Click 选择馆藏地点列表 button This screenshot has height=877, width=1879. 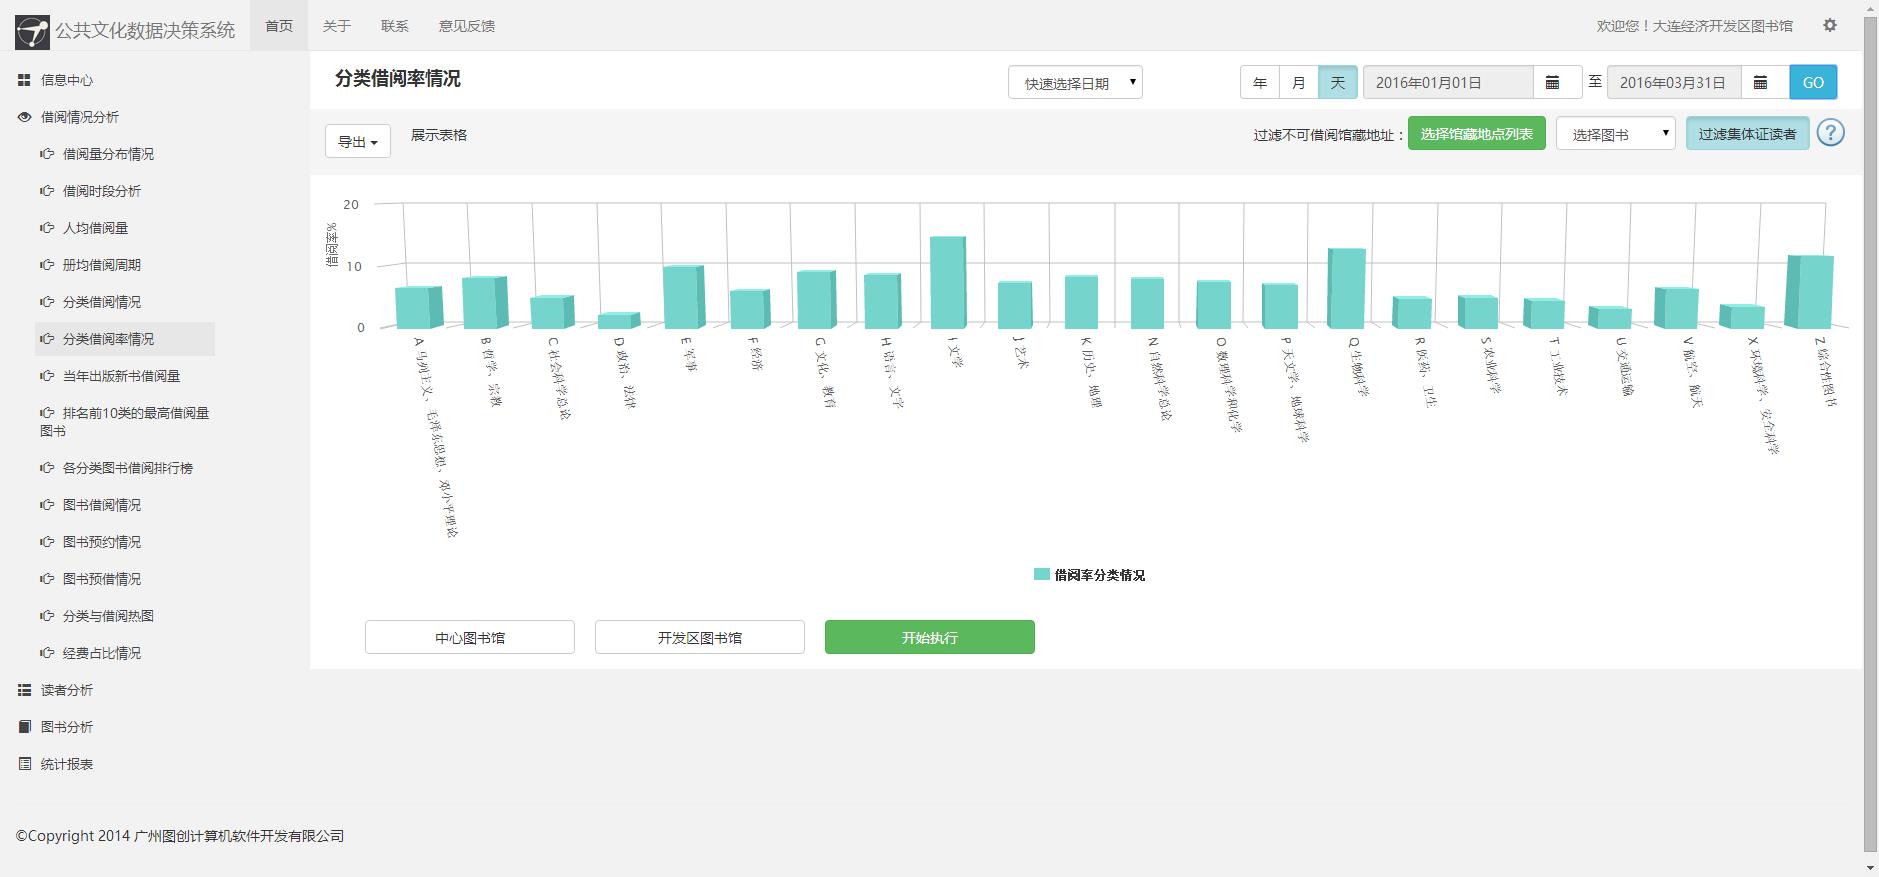click(1476, 134)
